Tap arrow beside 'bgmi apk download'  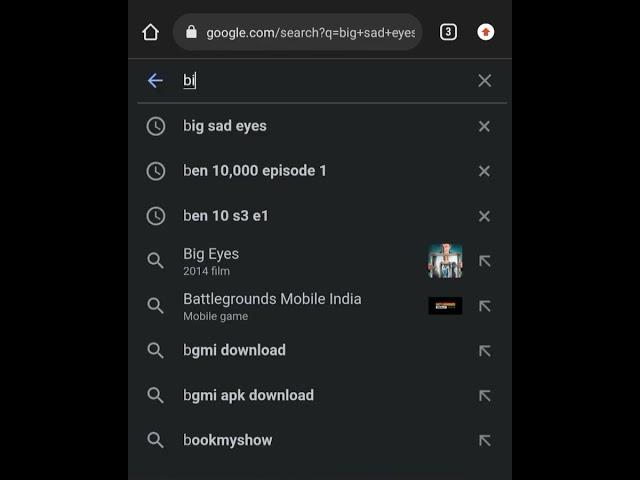pos(484,396)
